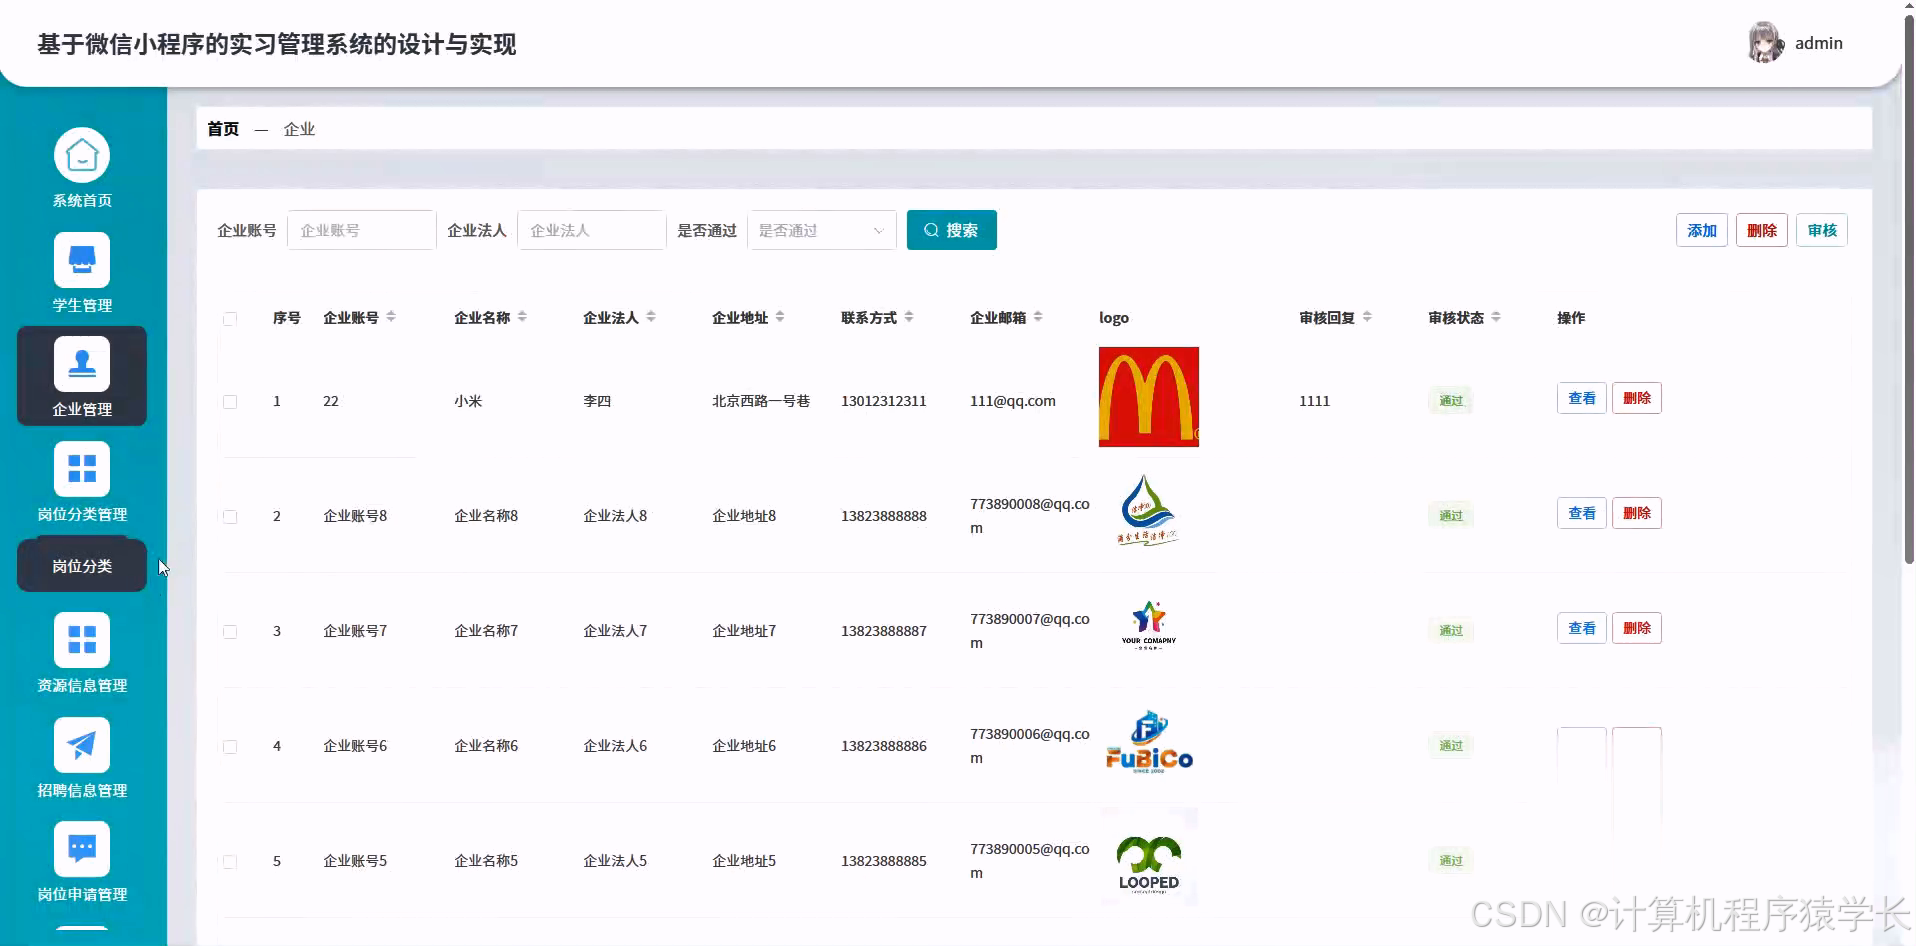Sort by 企业名称 using its arrows
The image size is (1916, 946).
pos(524,316)
